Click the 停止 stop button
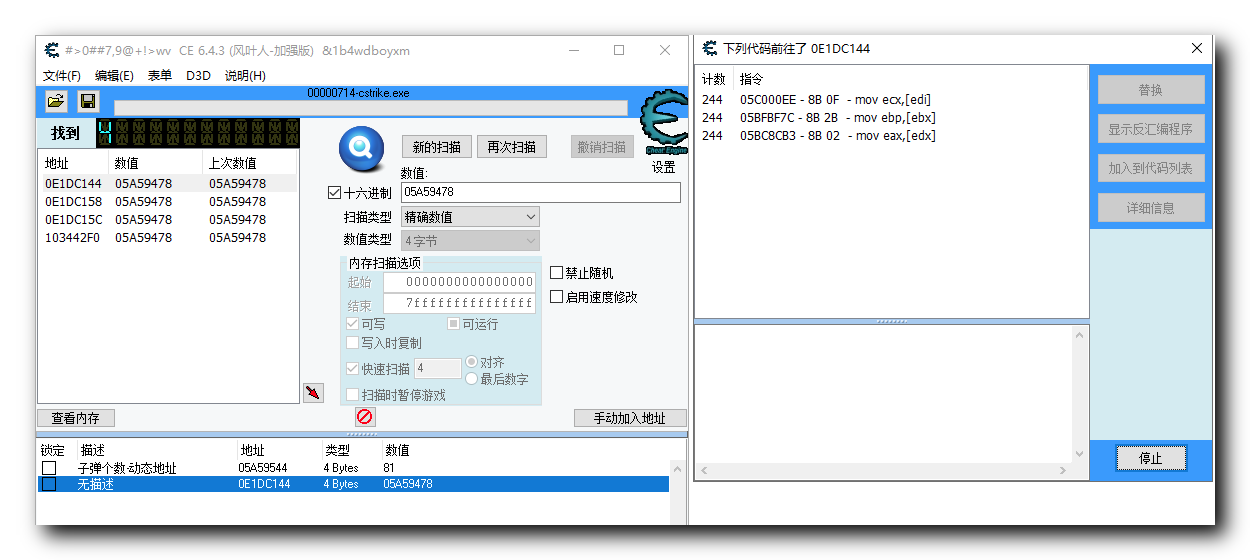The height and width of the screenshot is (560, 1250). pos(1151,458)
